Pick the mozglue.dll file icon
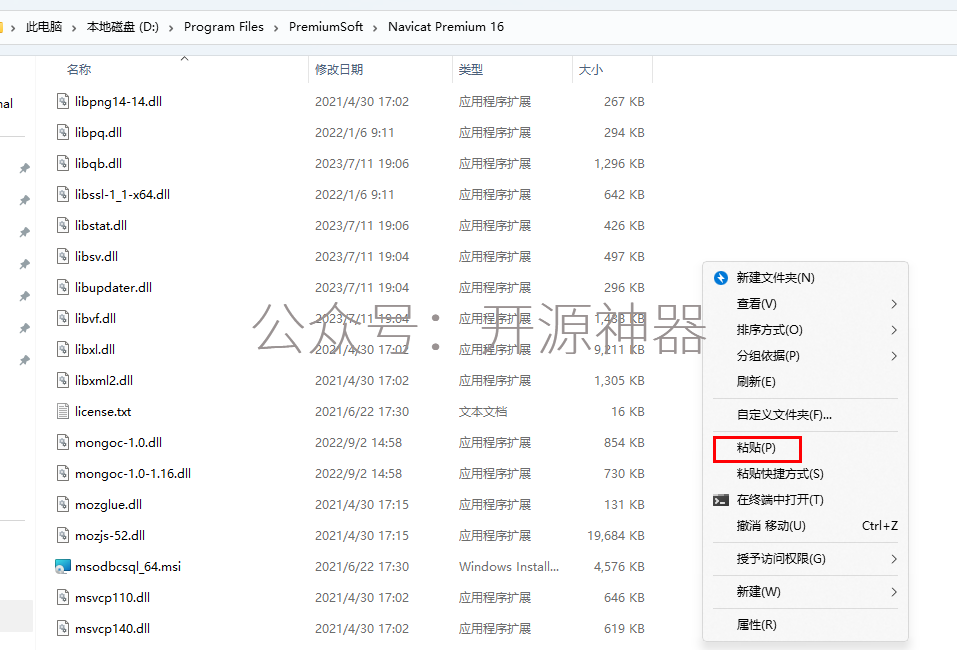957x650 pixels. pyautogui.click(x=63, y=504)
